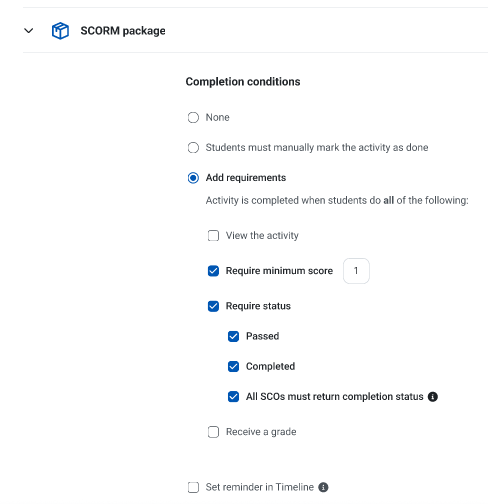Uncheck the Completed status checkbox
The height and width of the screenshot is (504, 488).
[x=233, y=366]
